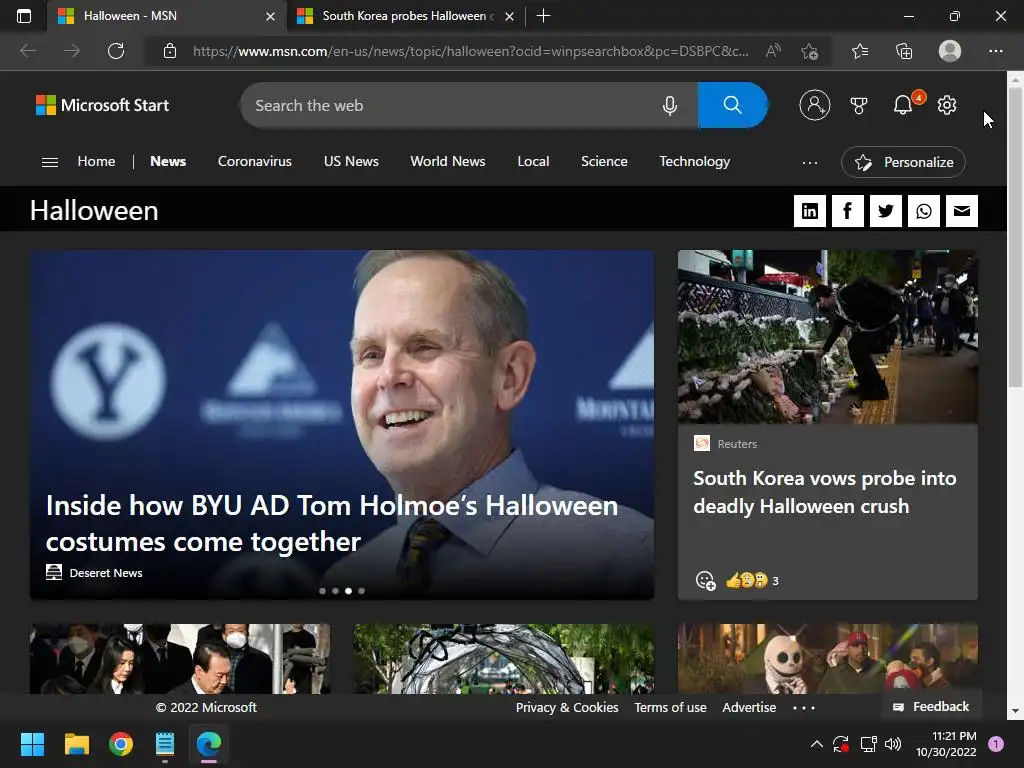The image size is (1024, 768).
Task: Click the microphone voice search icon
Action: tap(669, 105)
